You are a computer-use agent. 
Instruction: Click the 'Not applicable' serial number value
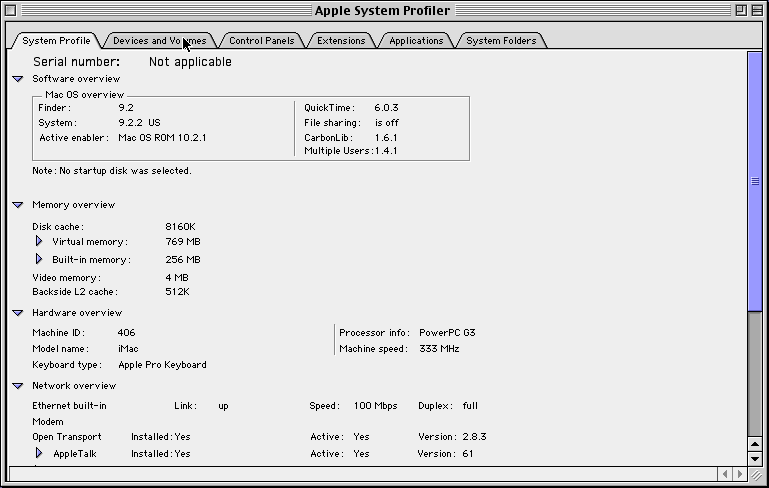click(190, 62)
